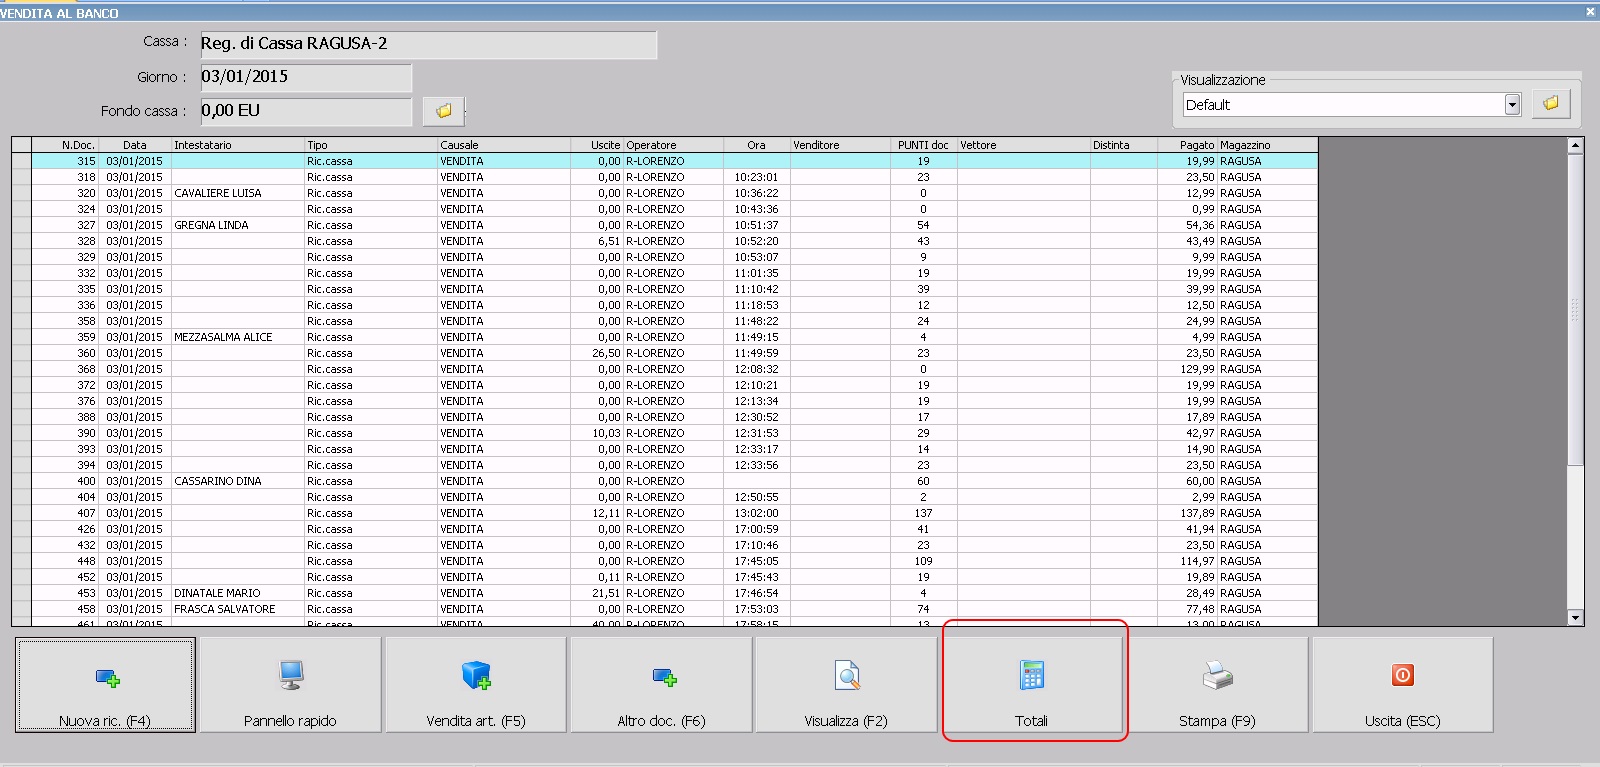Add another document with Altro doc. (F6)
The height and width of the screenshot is (767, 1600).
(x=661, y=685)
